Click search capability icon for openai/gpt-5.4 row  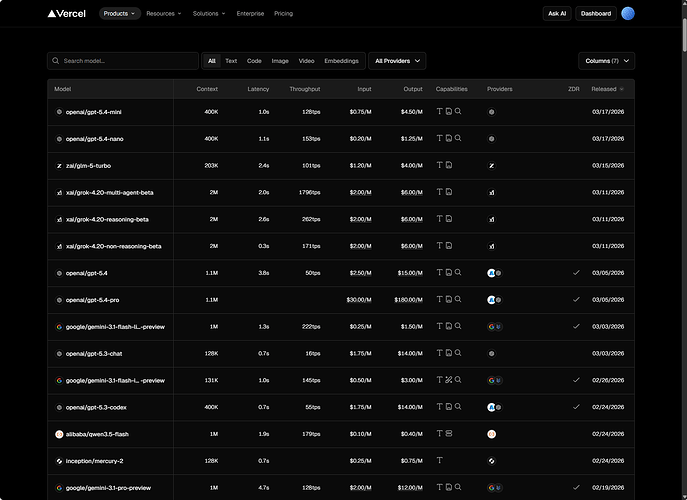coord(458,273)
